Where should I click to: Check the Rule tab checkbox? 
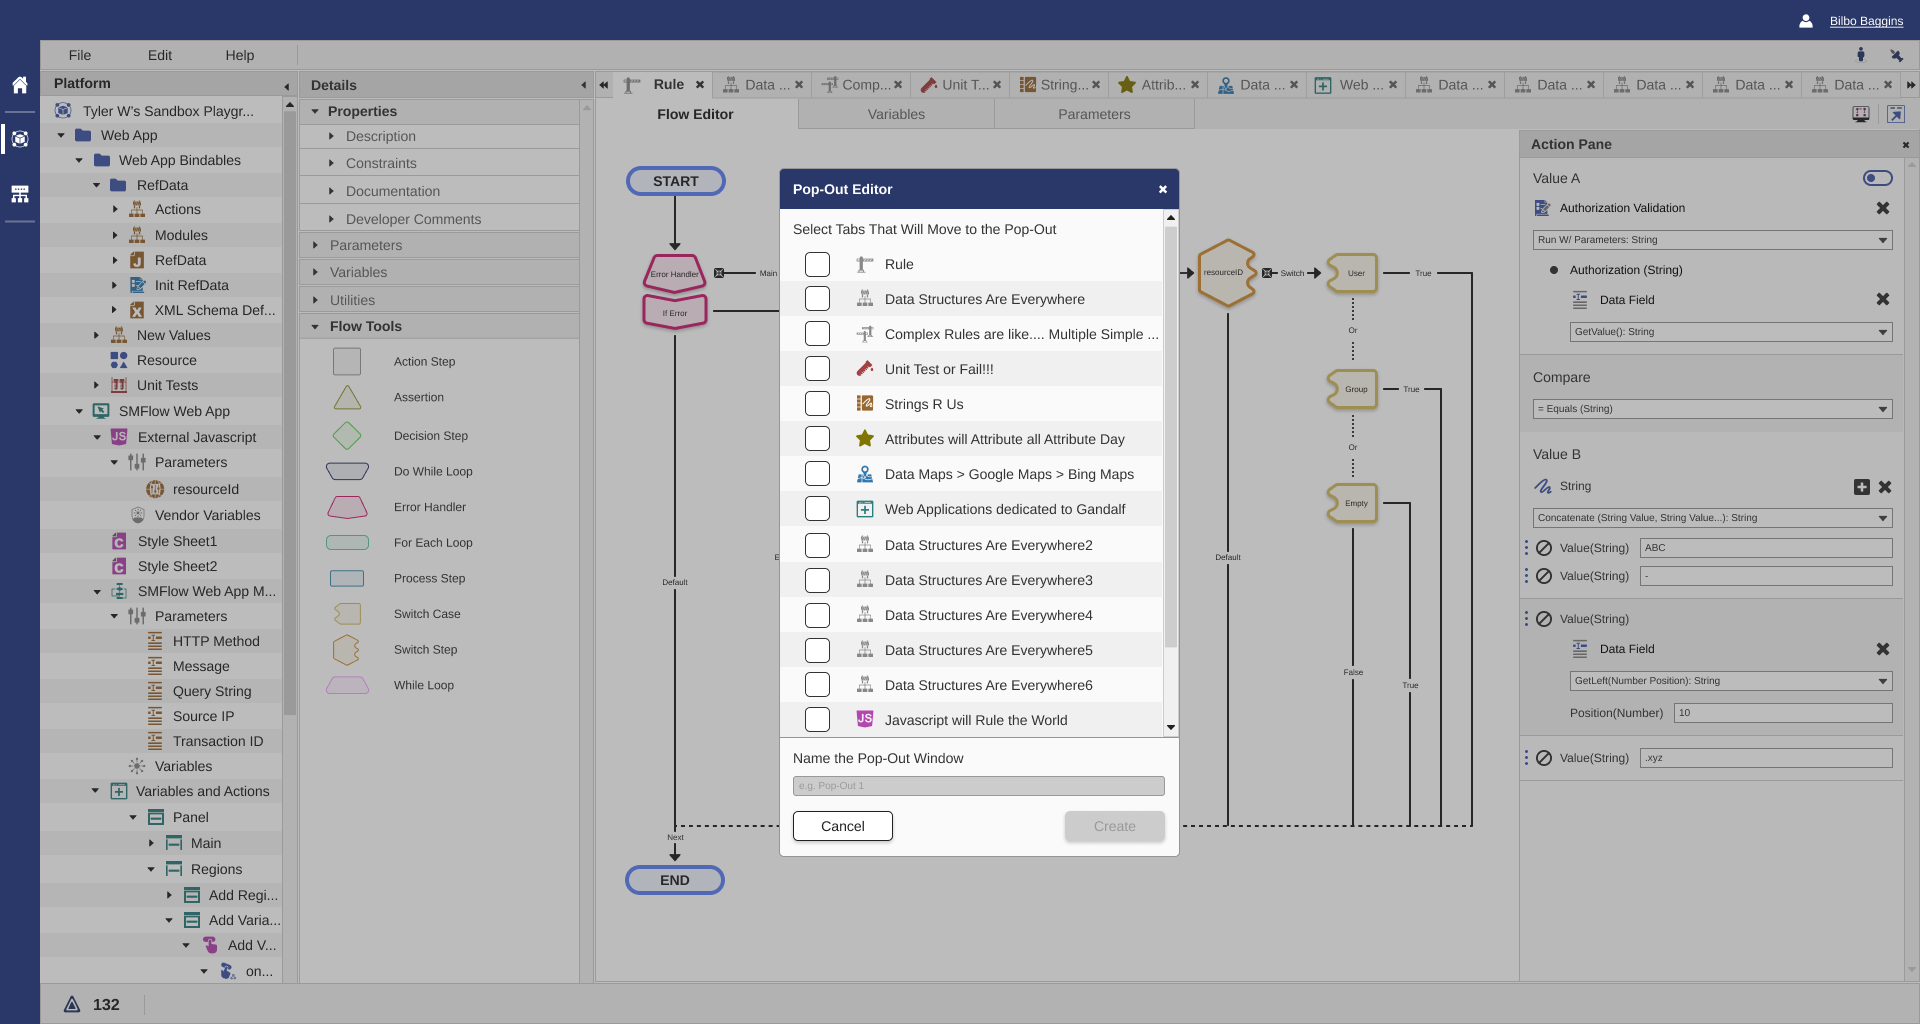[x=817, y=264]
